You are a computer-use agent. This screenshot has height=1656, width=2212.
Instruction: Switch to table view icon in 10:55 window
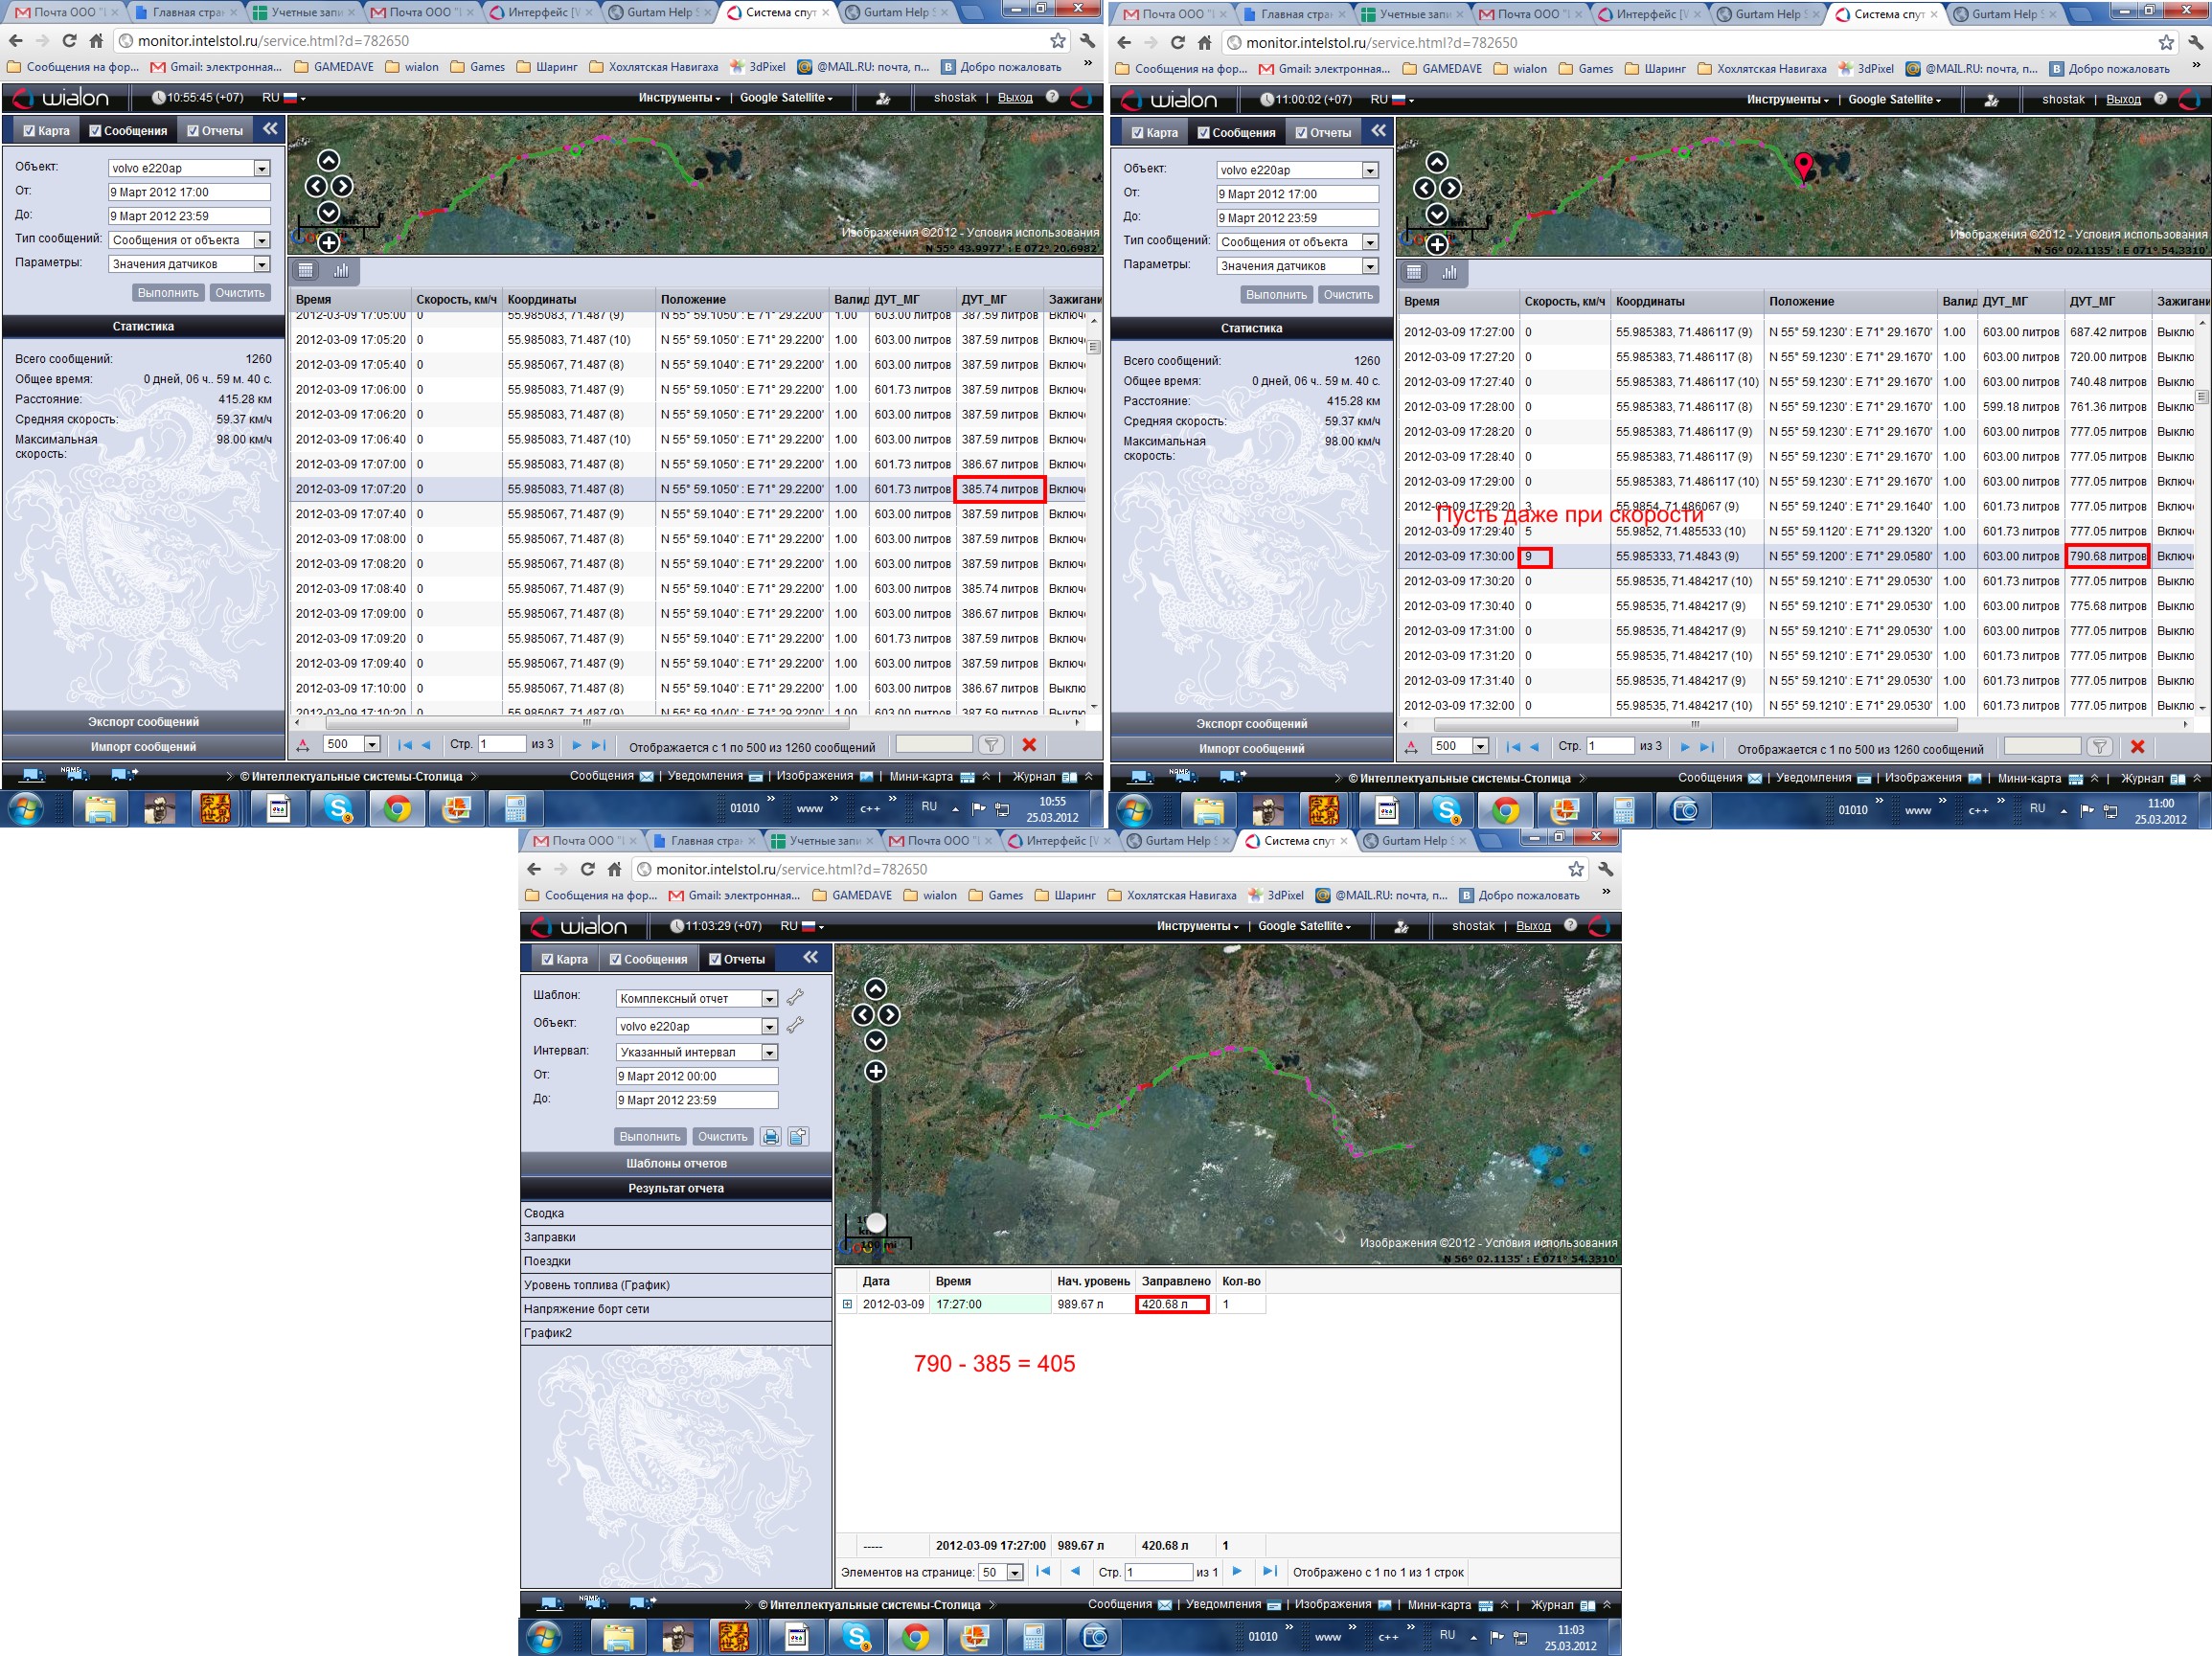306,270
